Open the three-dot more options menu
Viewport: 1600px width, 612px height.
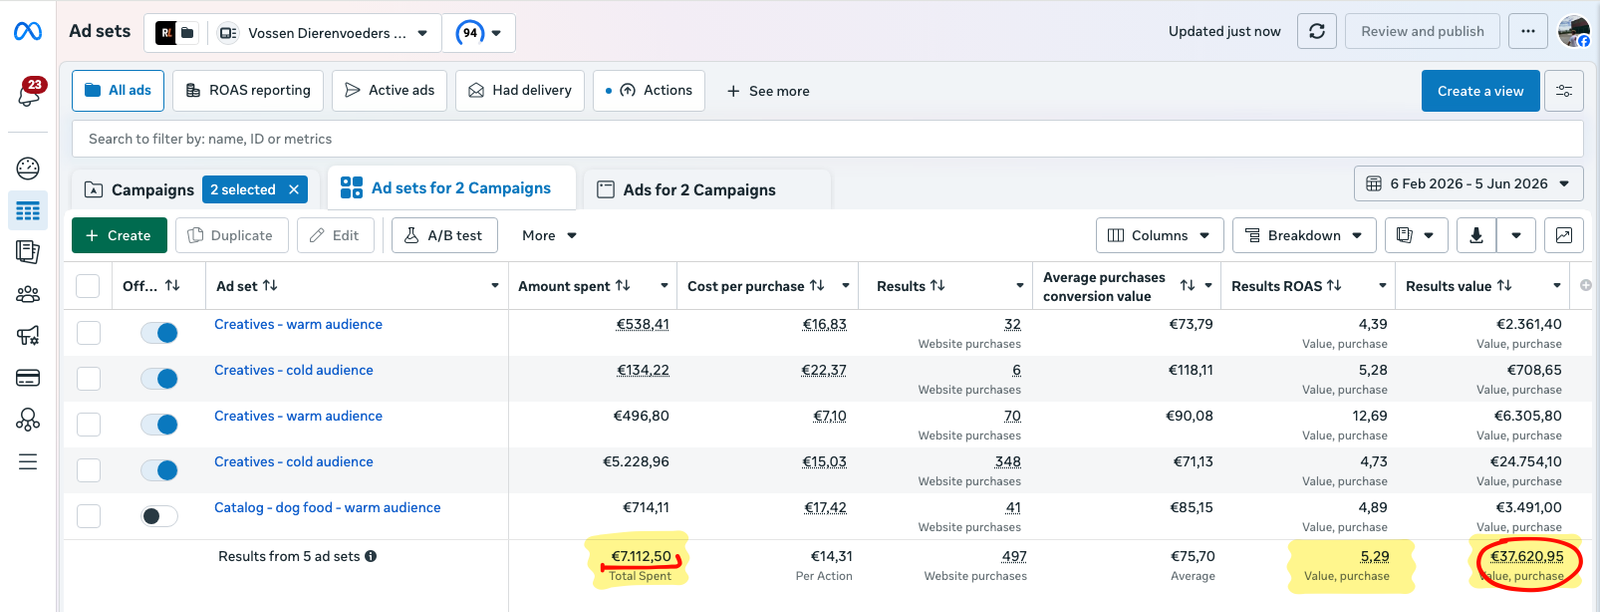1528,32
